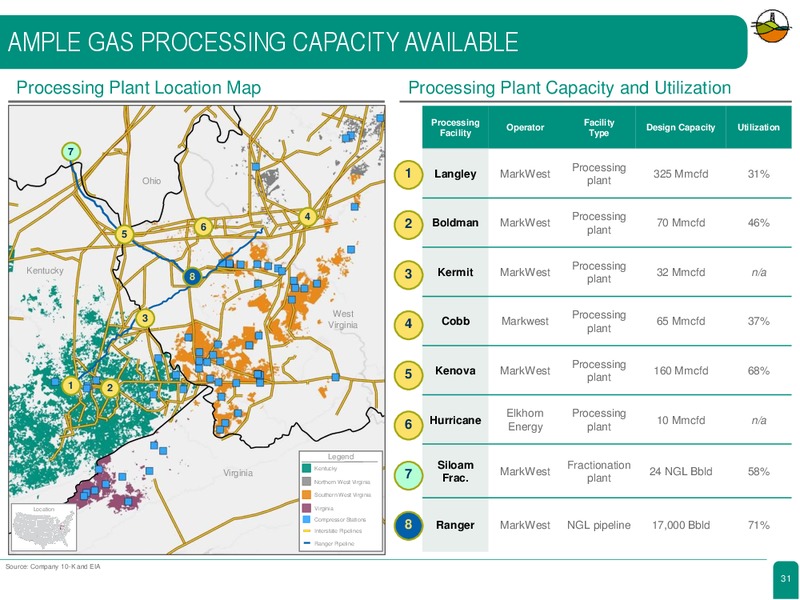Select the '65 Mmcfd' design capacity value
Image resolution: width=800 pixels, height=600 pixels.
point(681,321)
